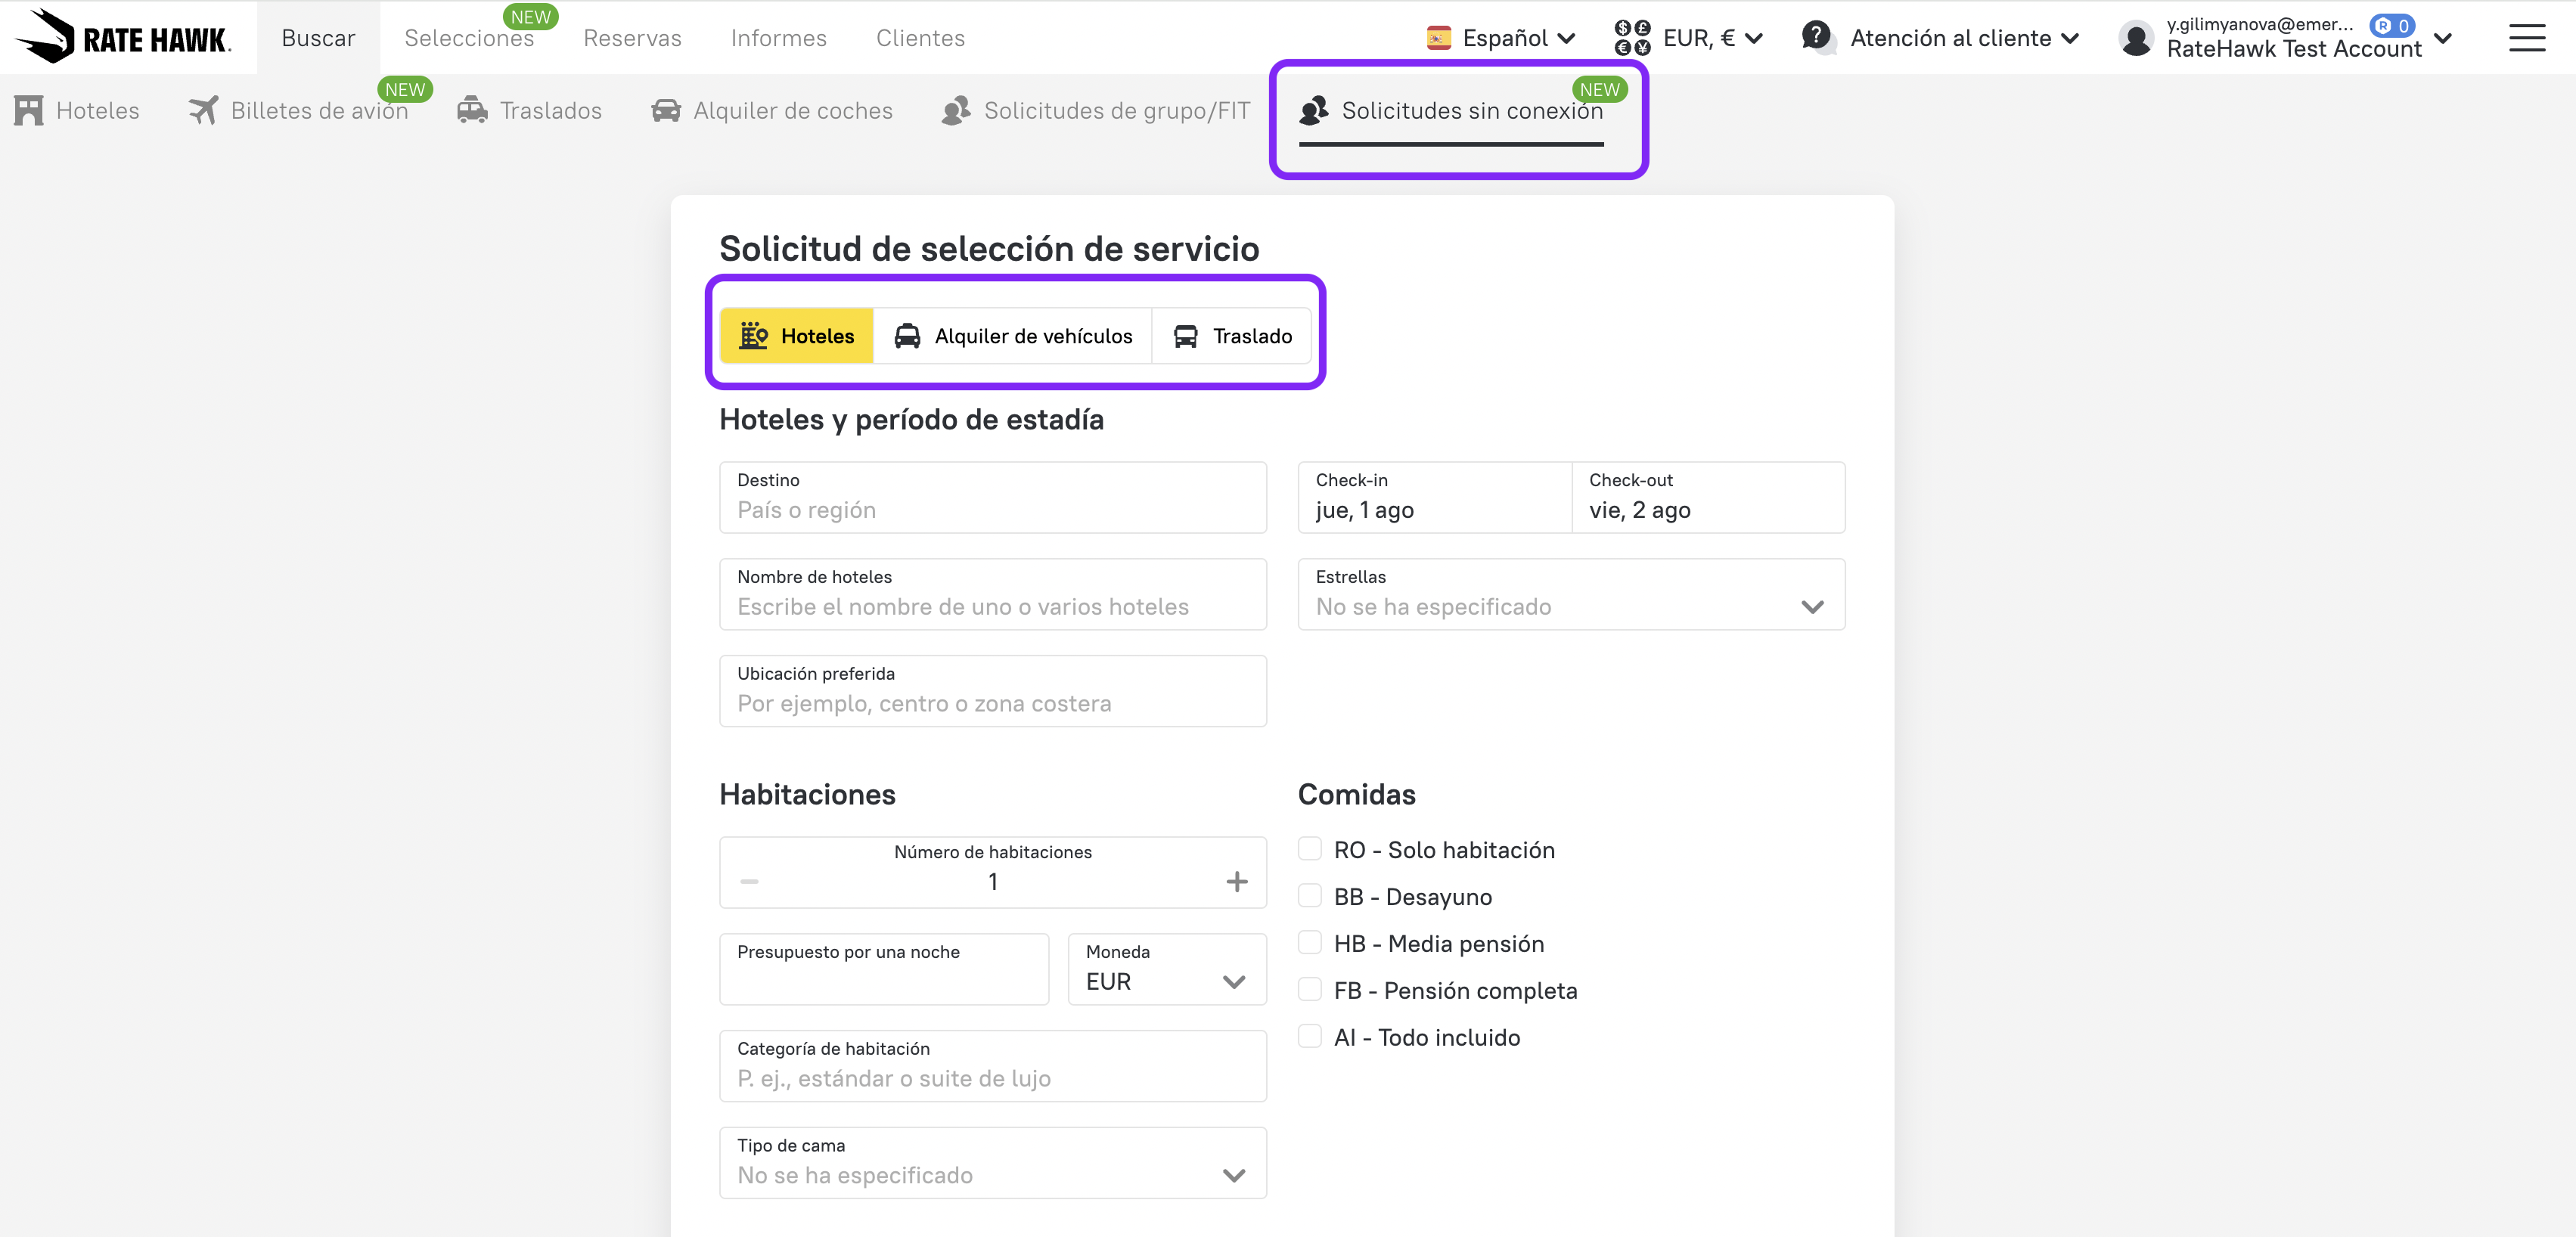The width and height of the screenshot is (2576, 1237).
Task: Click the help question mark icon
Action: point(1816,37)
